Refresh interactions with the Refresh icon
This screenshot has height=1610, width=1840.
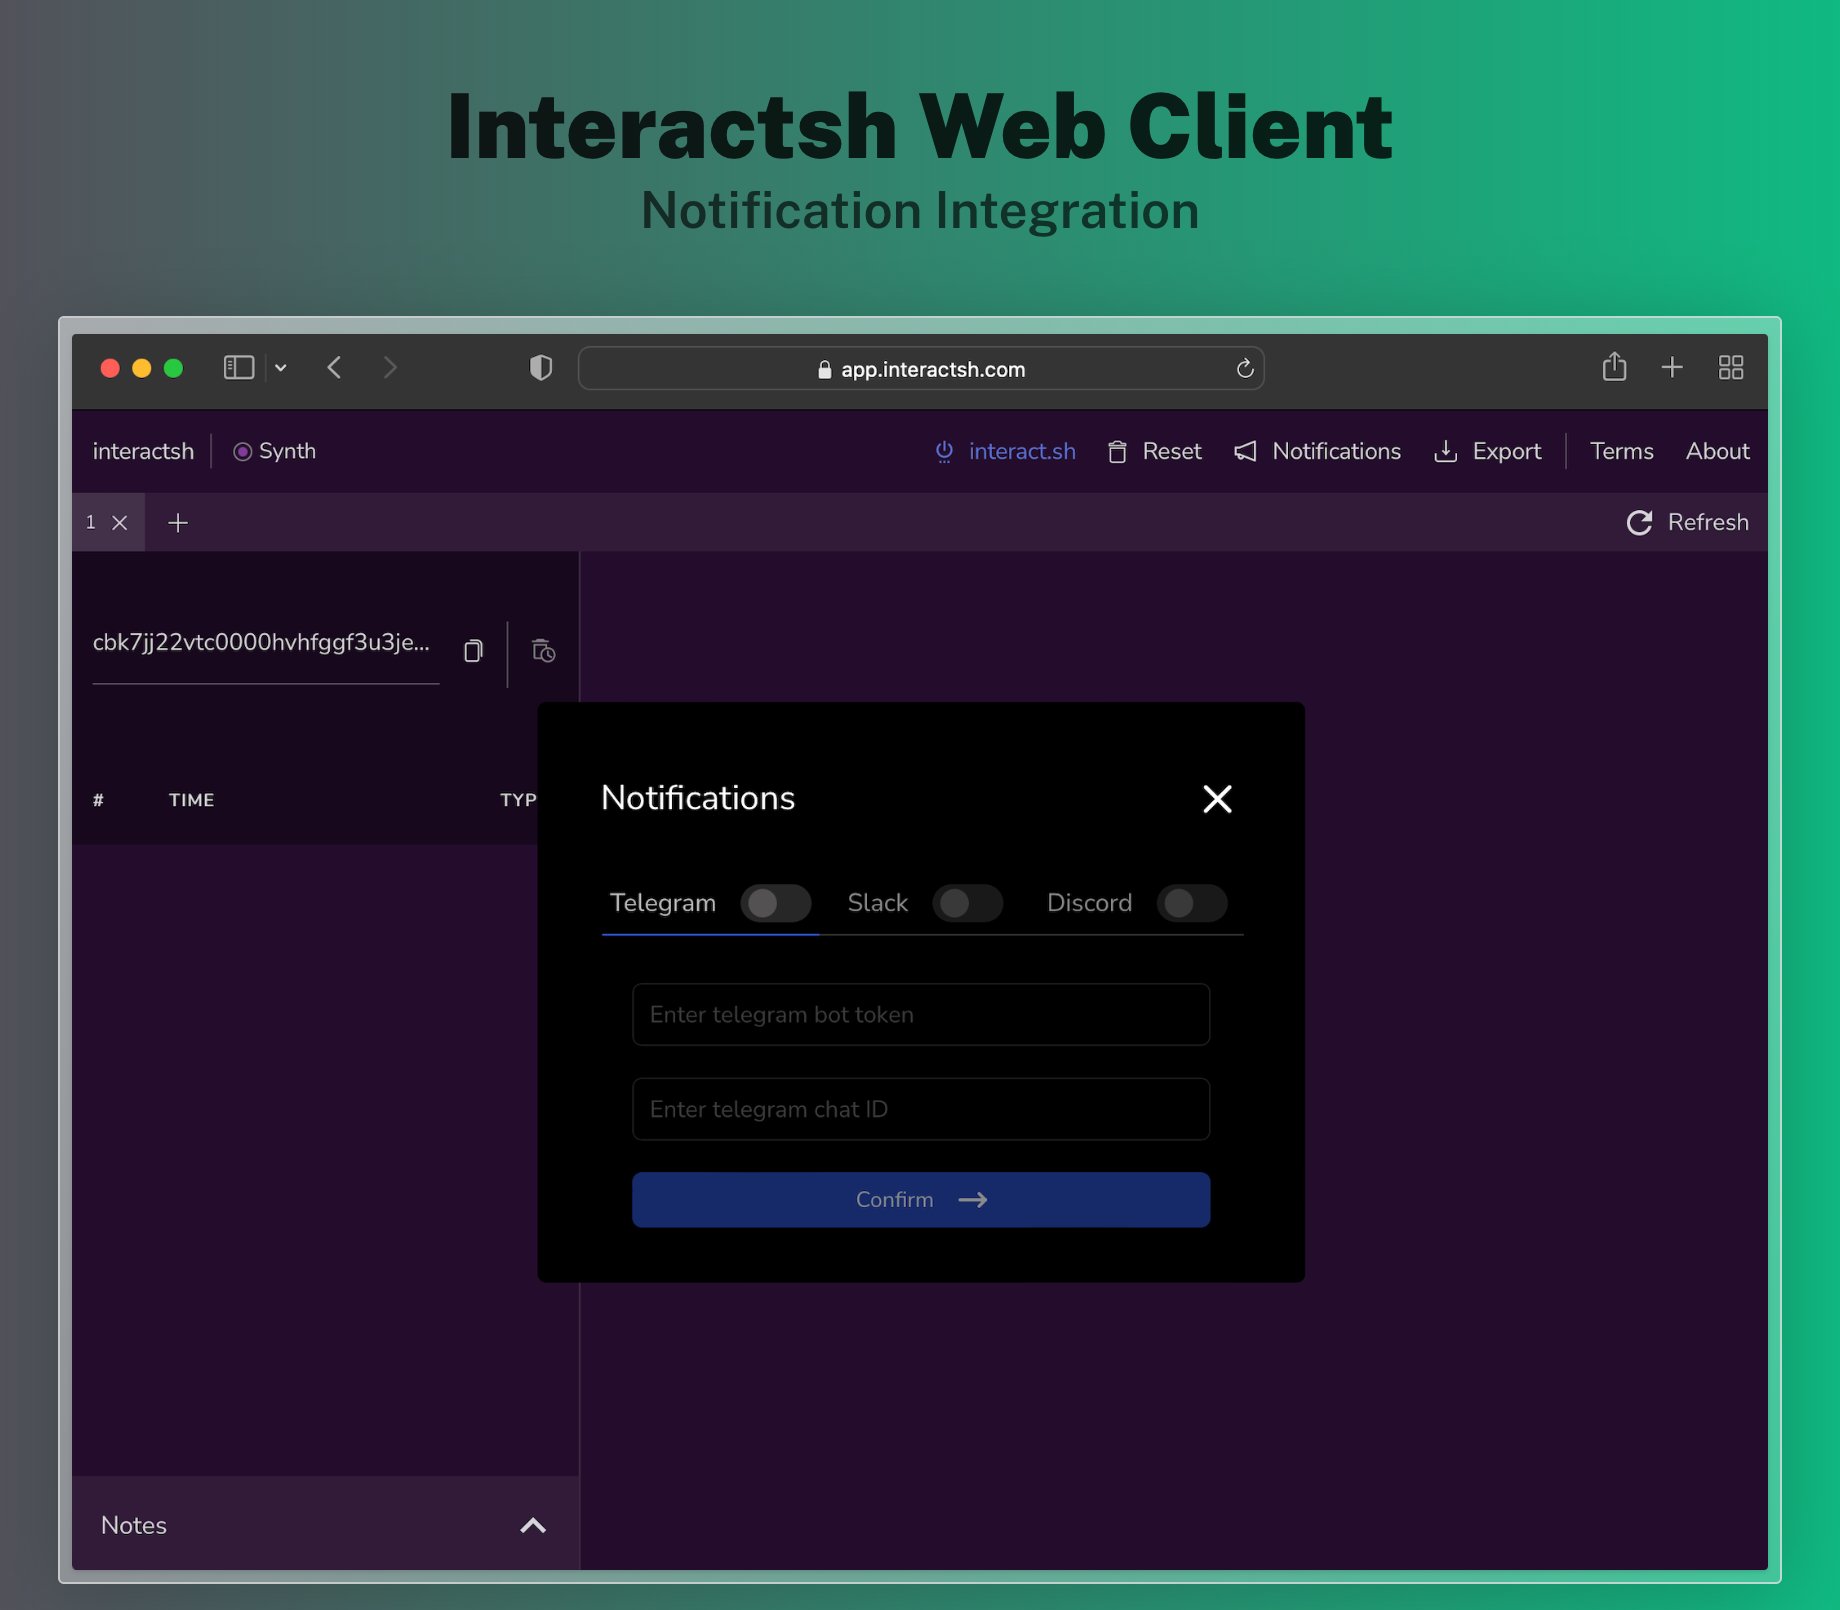(x=1640, y=522)
